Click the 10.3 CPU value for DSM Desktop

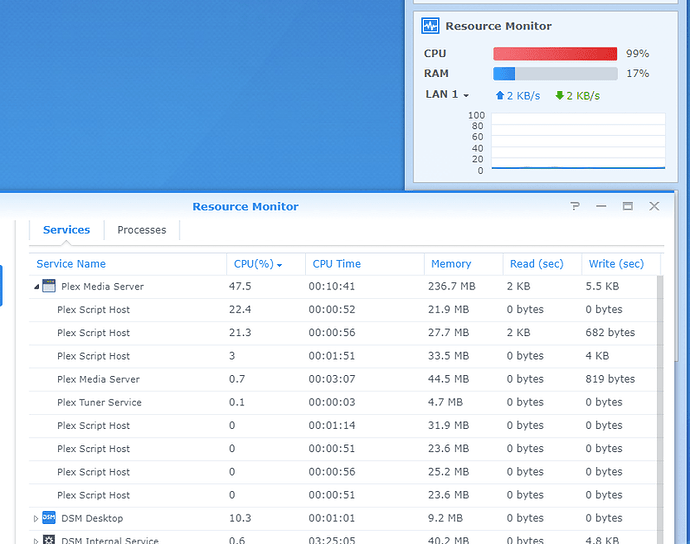(x=240, y=518)
